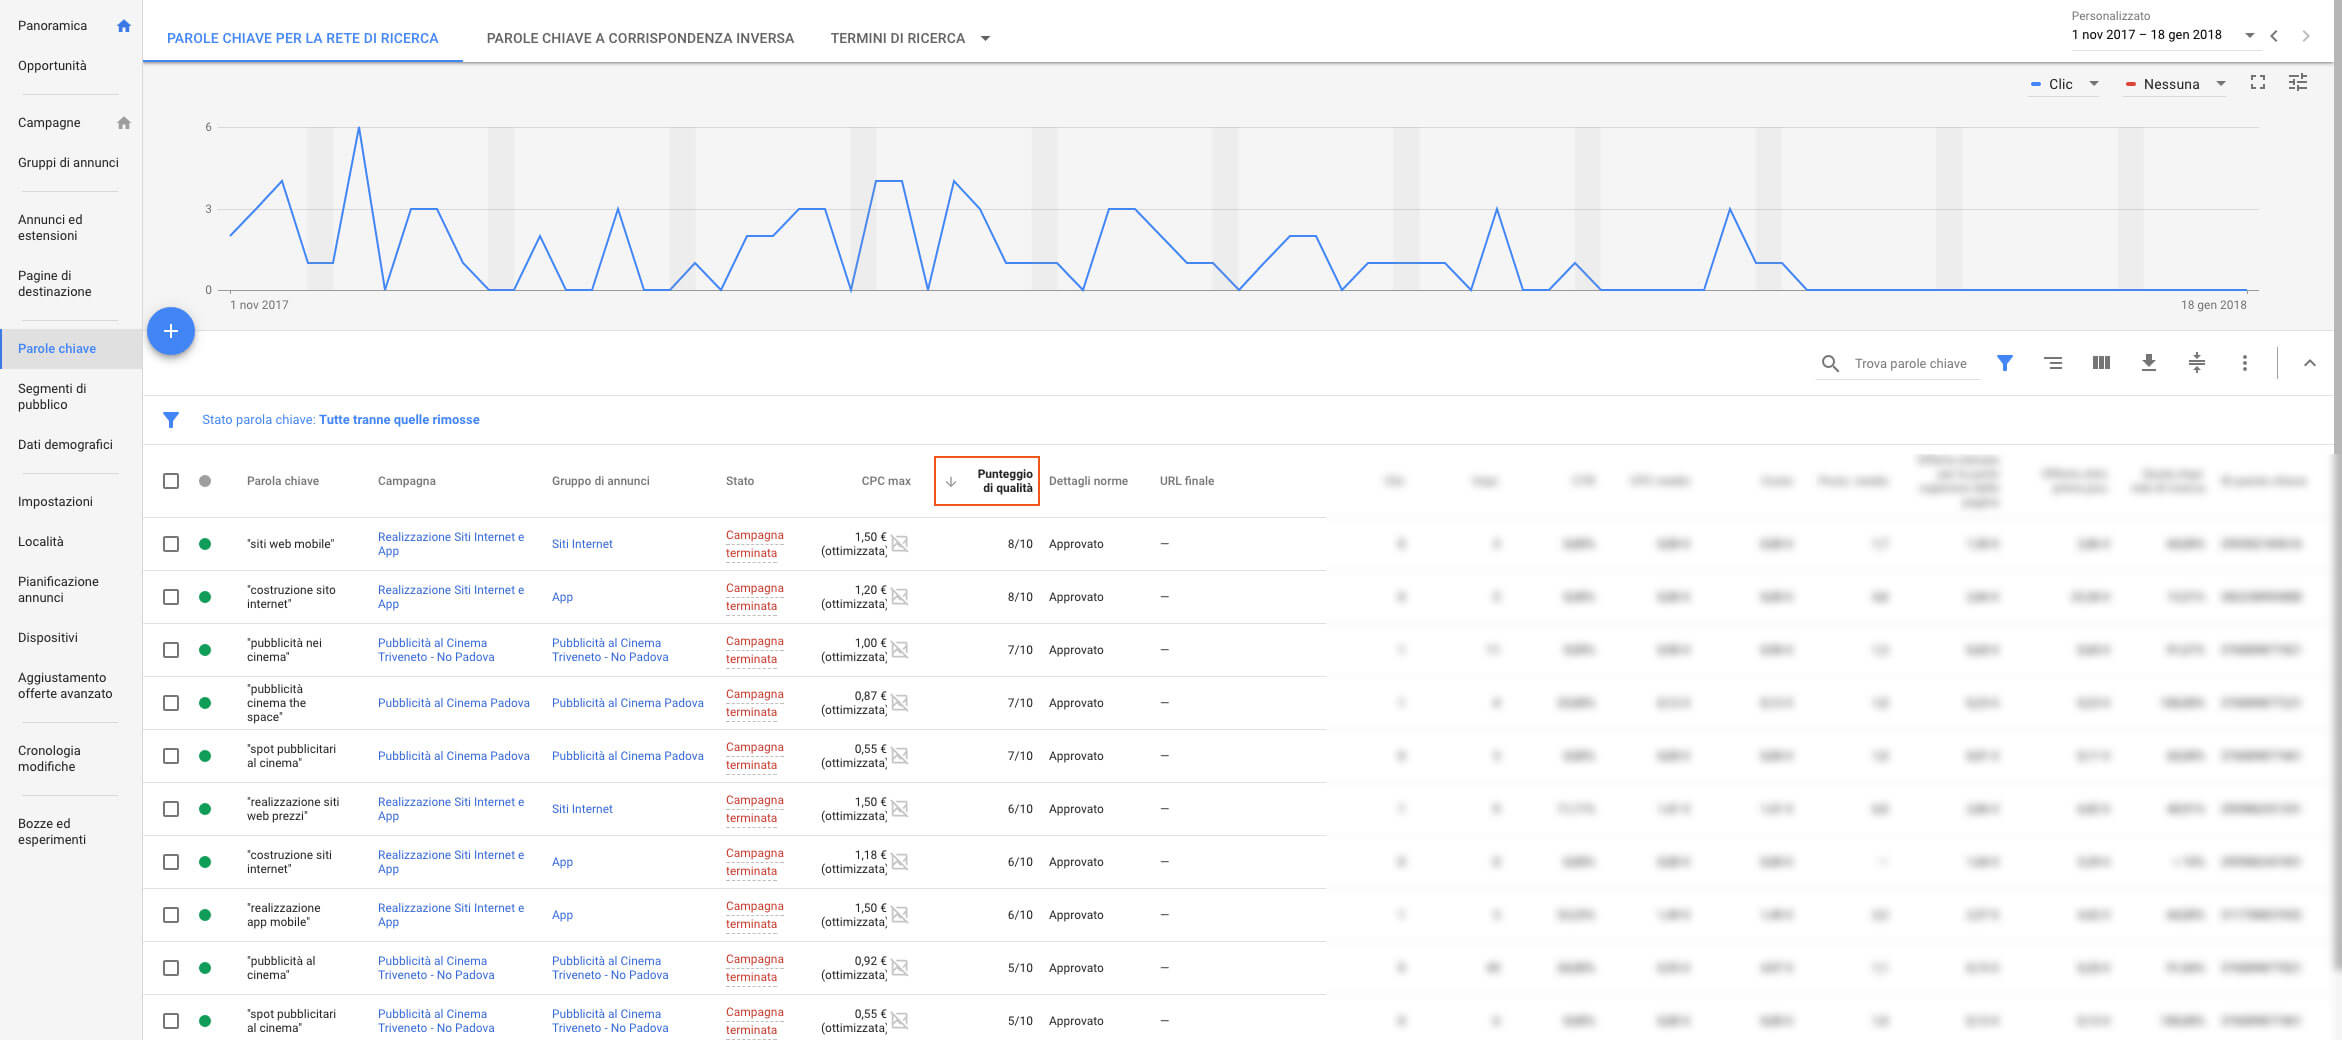2342x1040 pixels.
Task: Open the filter funnel icon in table toolbar
Action: point(2005,363)
